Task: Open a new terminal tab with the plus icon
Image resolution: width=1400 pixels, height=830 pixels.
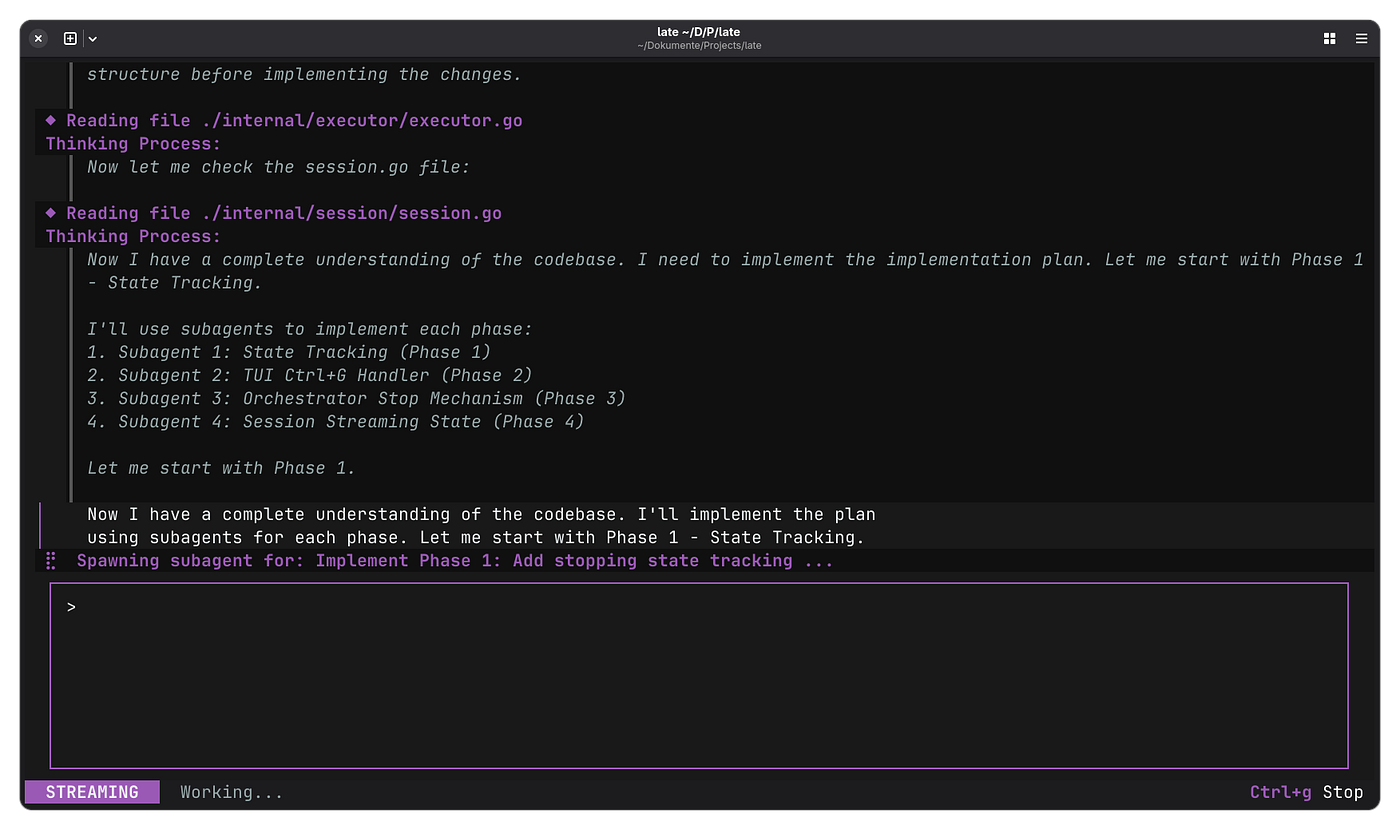Action: tap(70, 39)
